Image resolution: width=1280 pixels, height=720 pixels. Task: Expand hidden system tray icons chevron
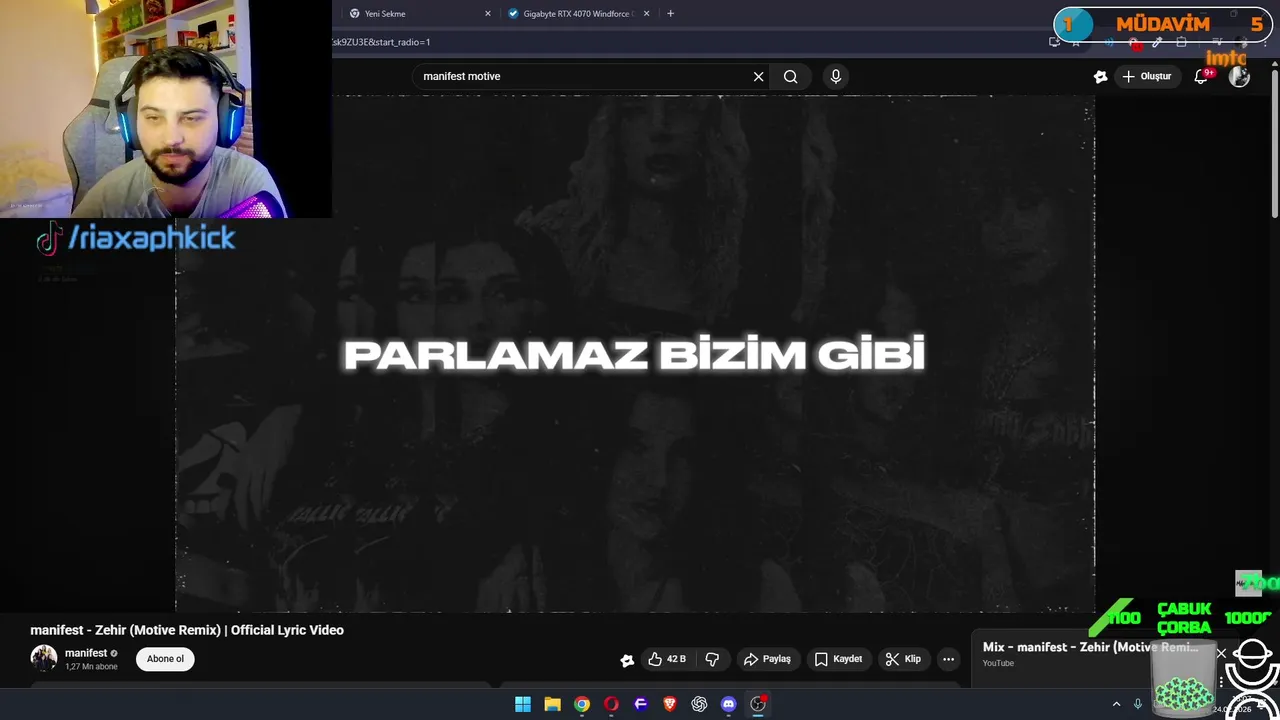pyautogui.click(x=1116, y=704)
